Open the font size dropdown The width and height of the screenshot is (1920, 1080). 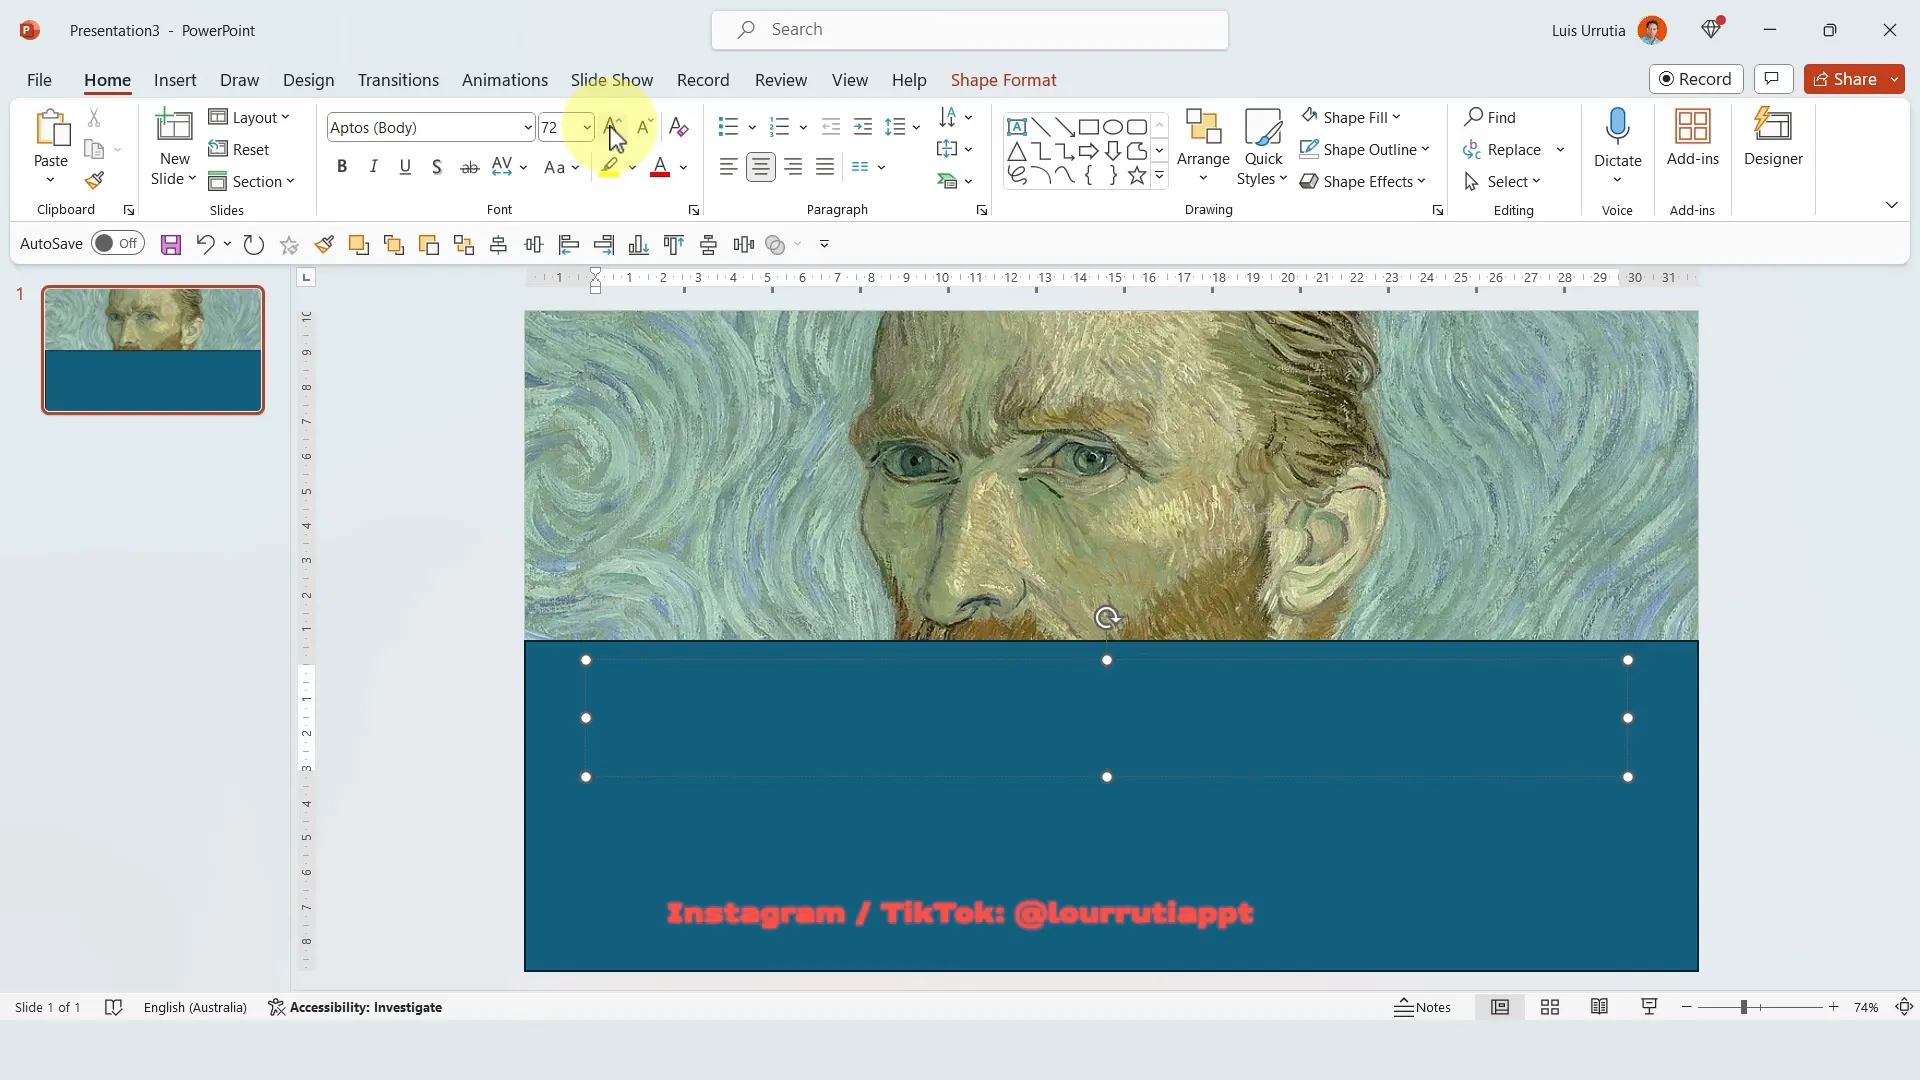tap(587, 128)
